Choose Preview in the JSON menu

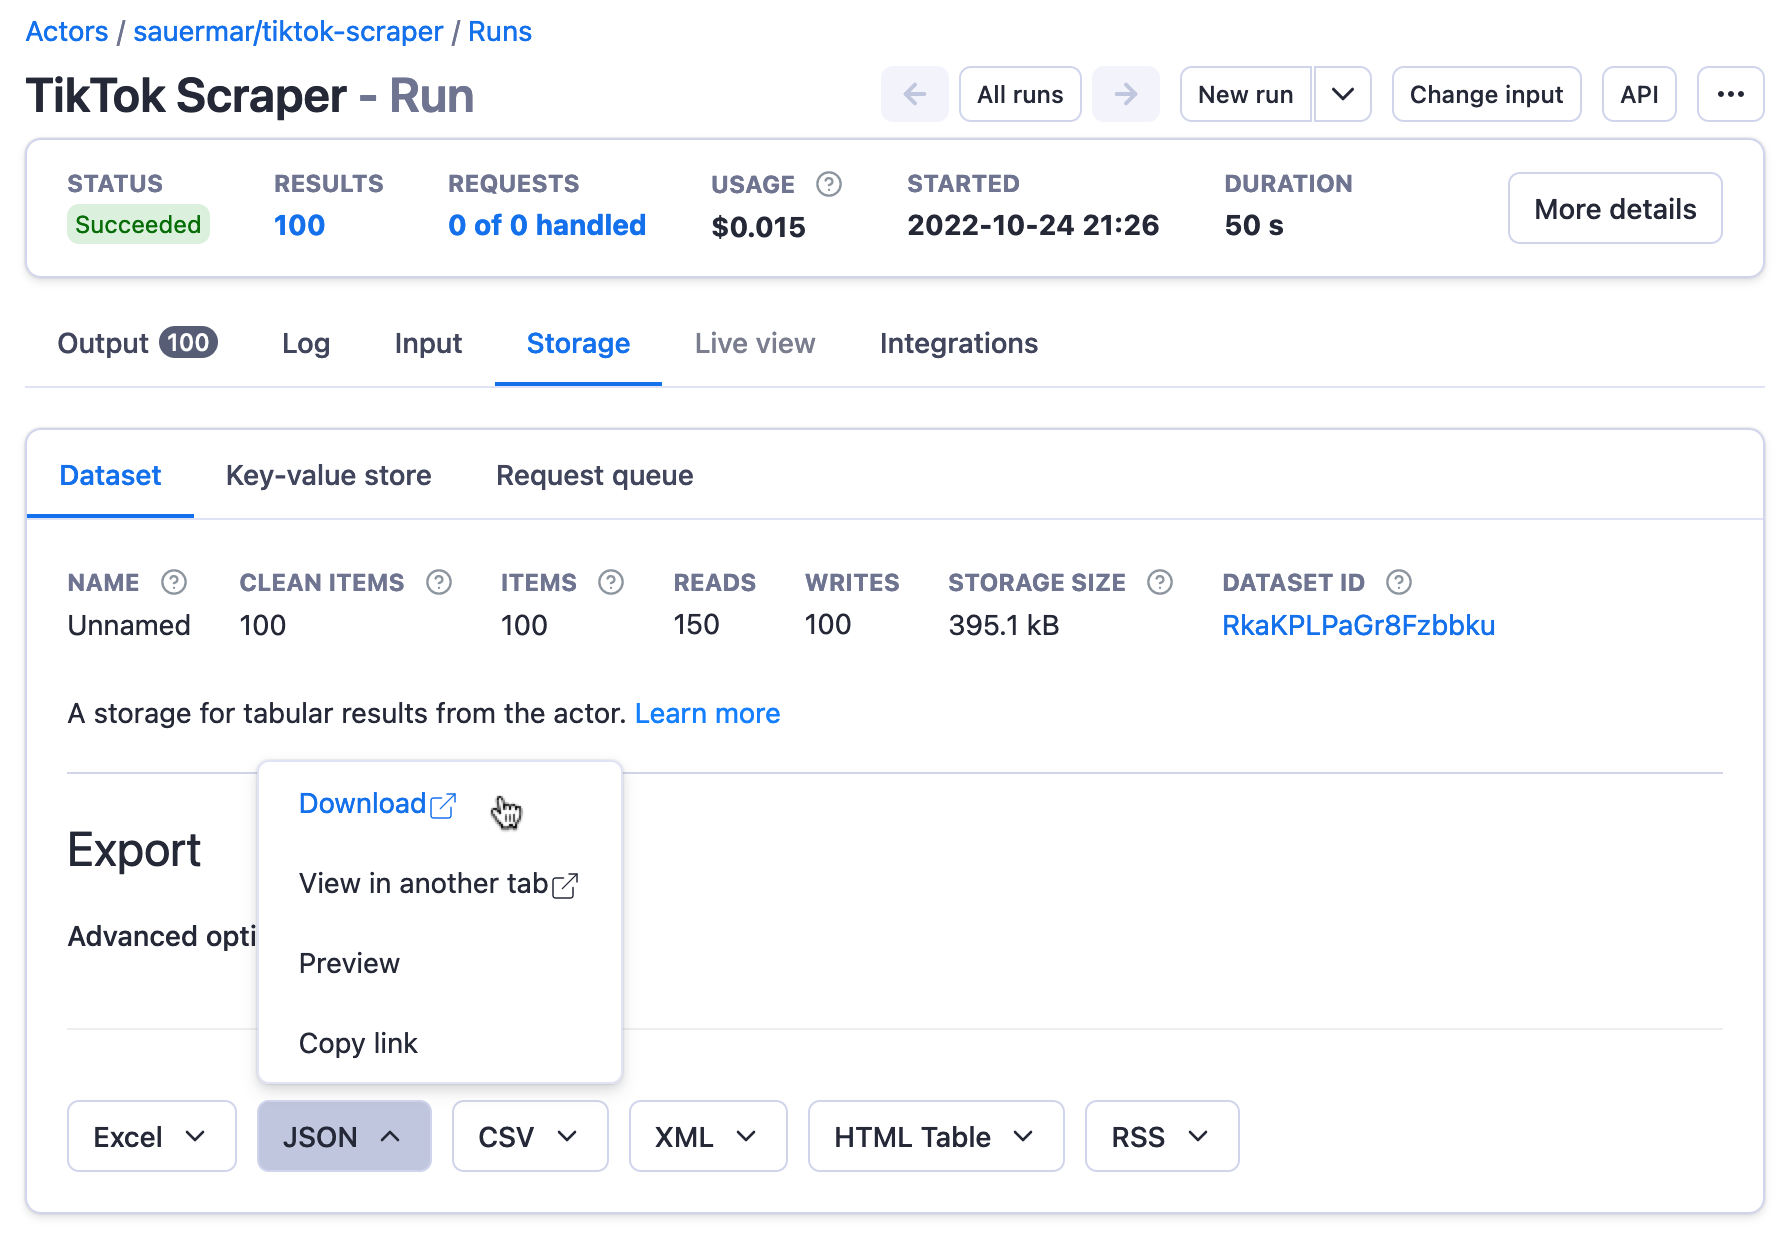pyautogui.click(x=349, y=963)
